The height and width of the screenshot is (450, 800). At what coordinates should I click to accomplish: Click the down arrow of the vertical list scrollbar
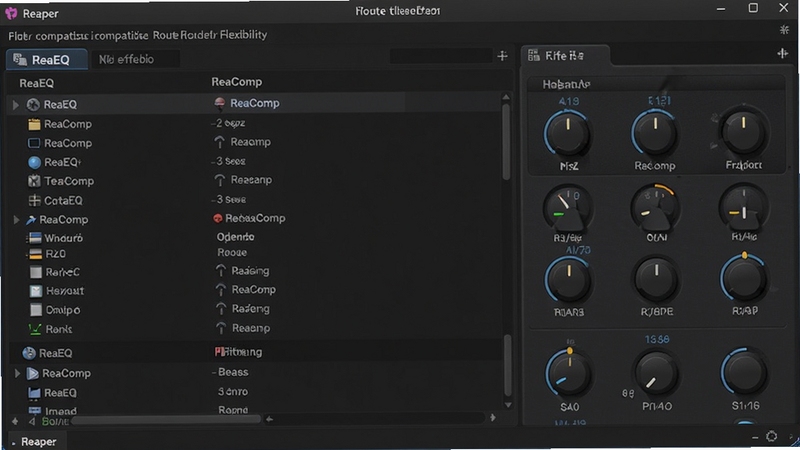[508, 405]
